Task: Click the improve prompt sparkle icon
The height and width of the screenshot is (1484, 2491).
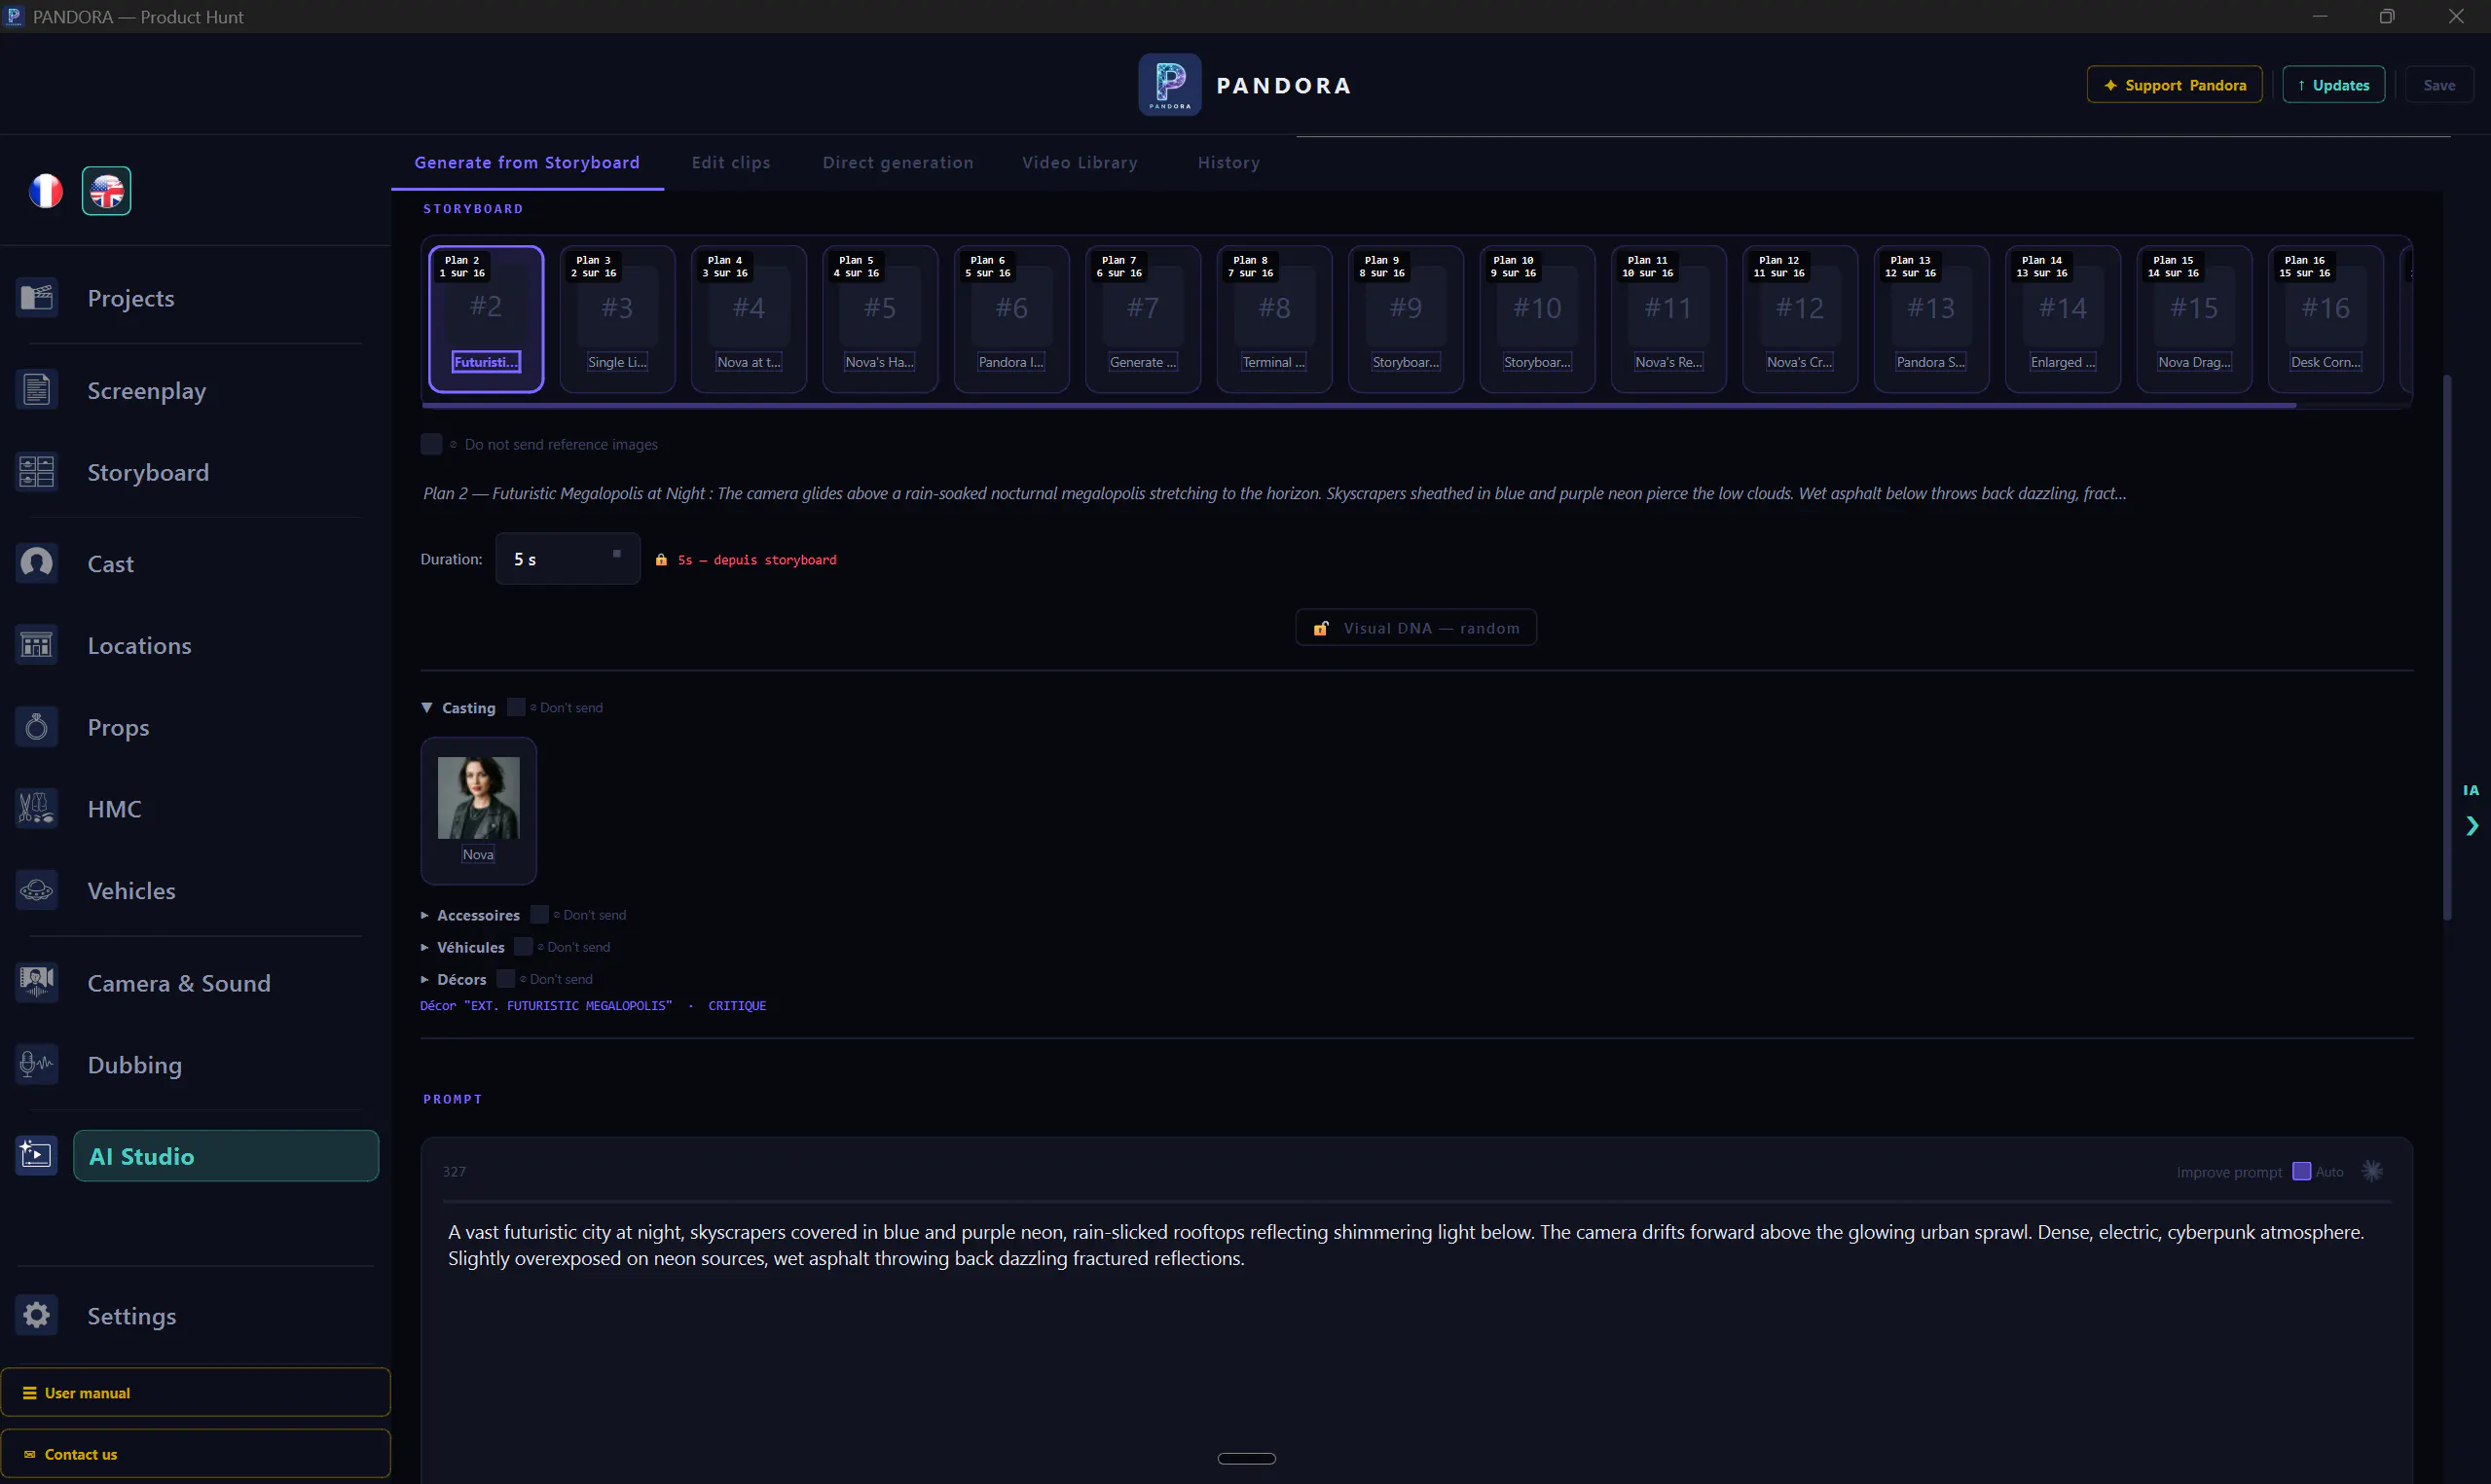Action: coord(2372,1171)
